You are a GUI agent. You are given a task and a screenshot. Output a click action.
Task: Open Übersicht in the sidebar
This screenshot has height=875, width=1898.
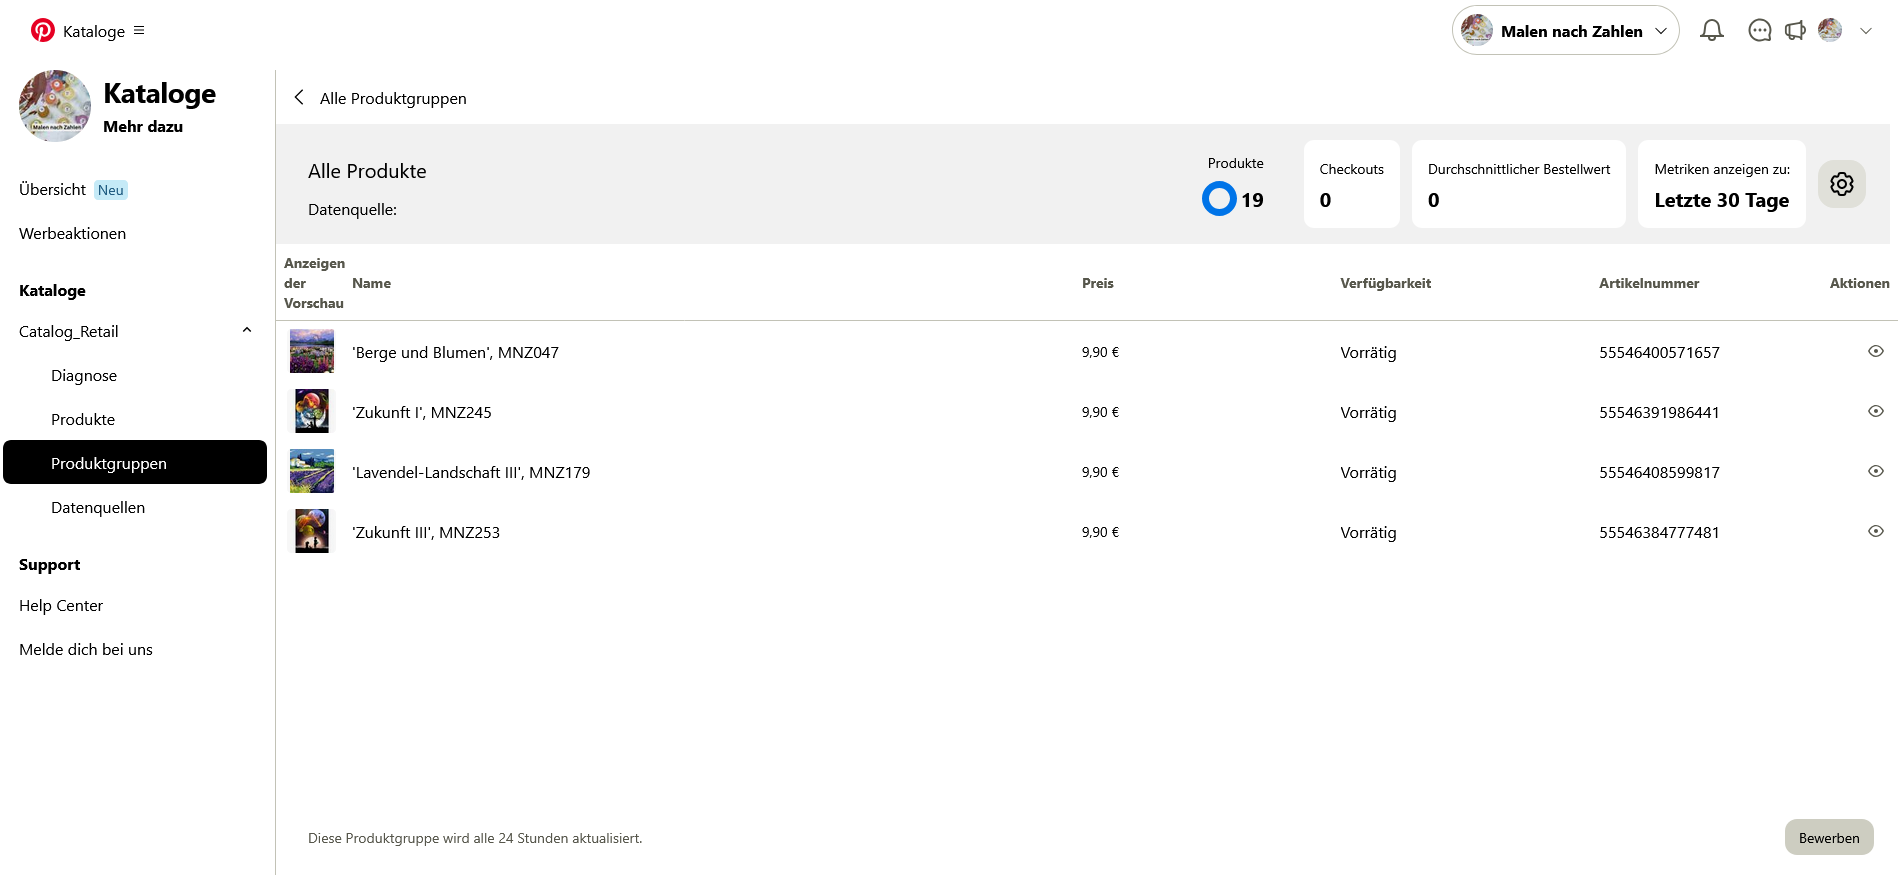point(52,190)
